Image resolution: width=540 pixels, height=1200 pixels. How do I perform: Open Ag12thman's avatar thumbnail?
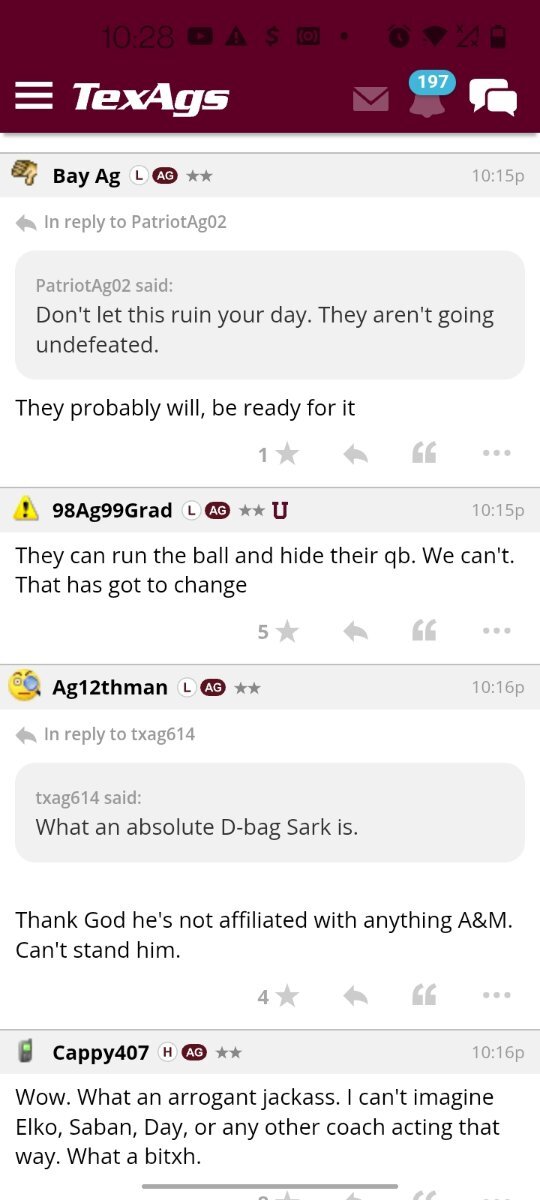pyautogui.click(x=25, y=686)
